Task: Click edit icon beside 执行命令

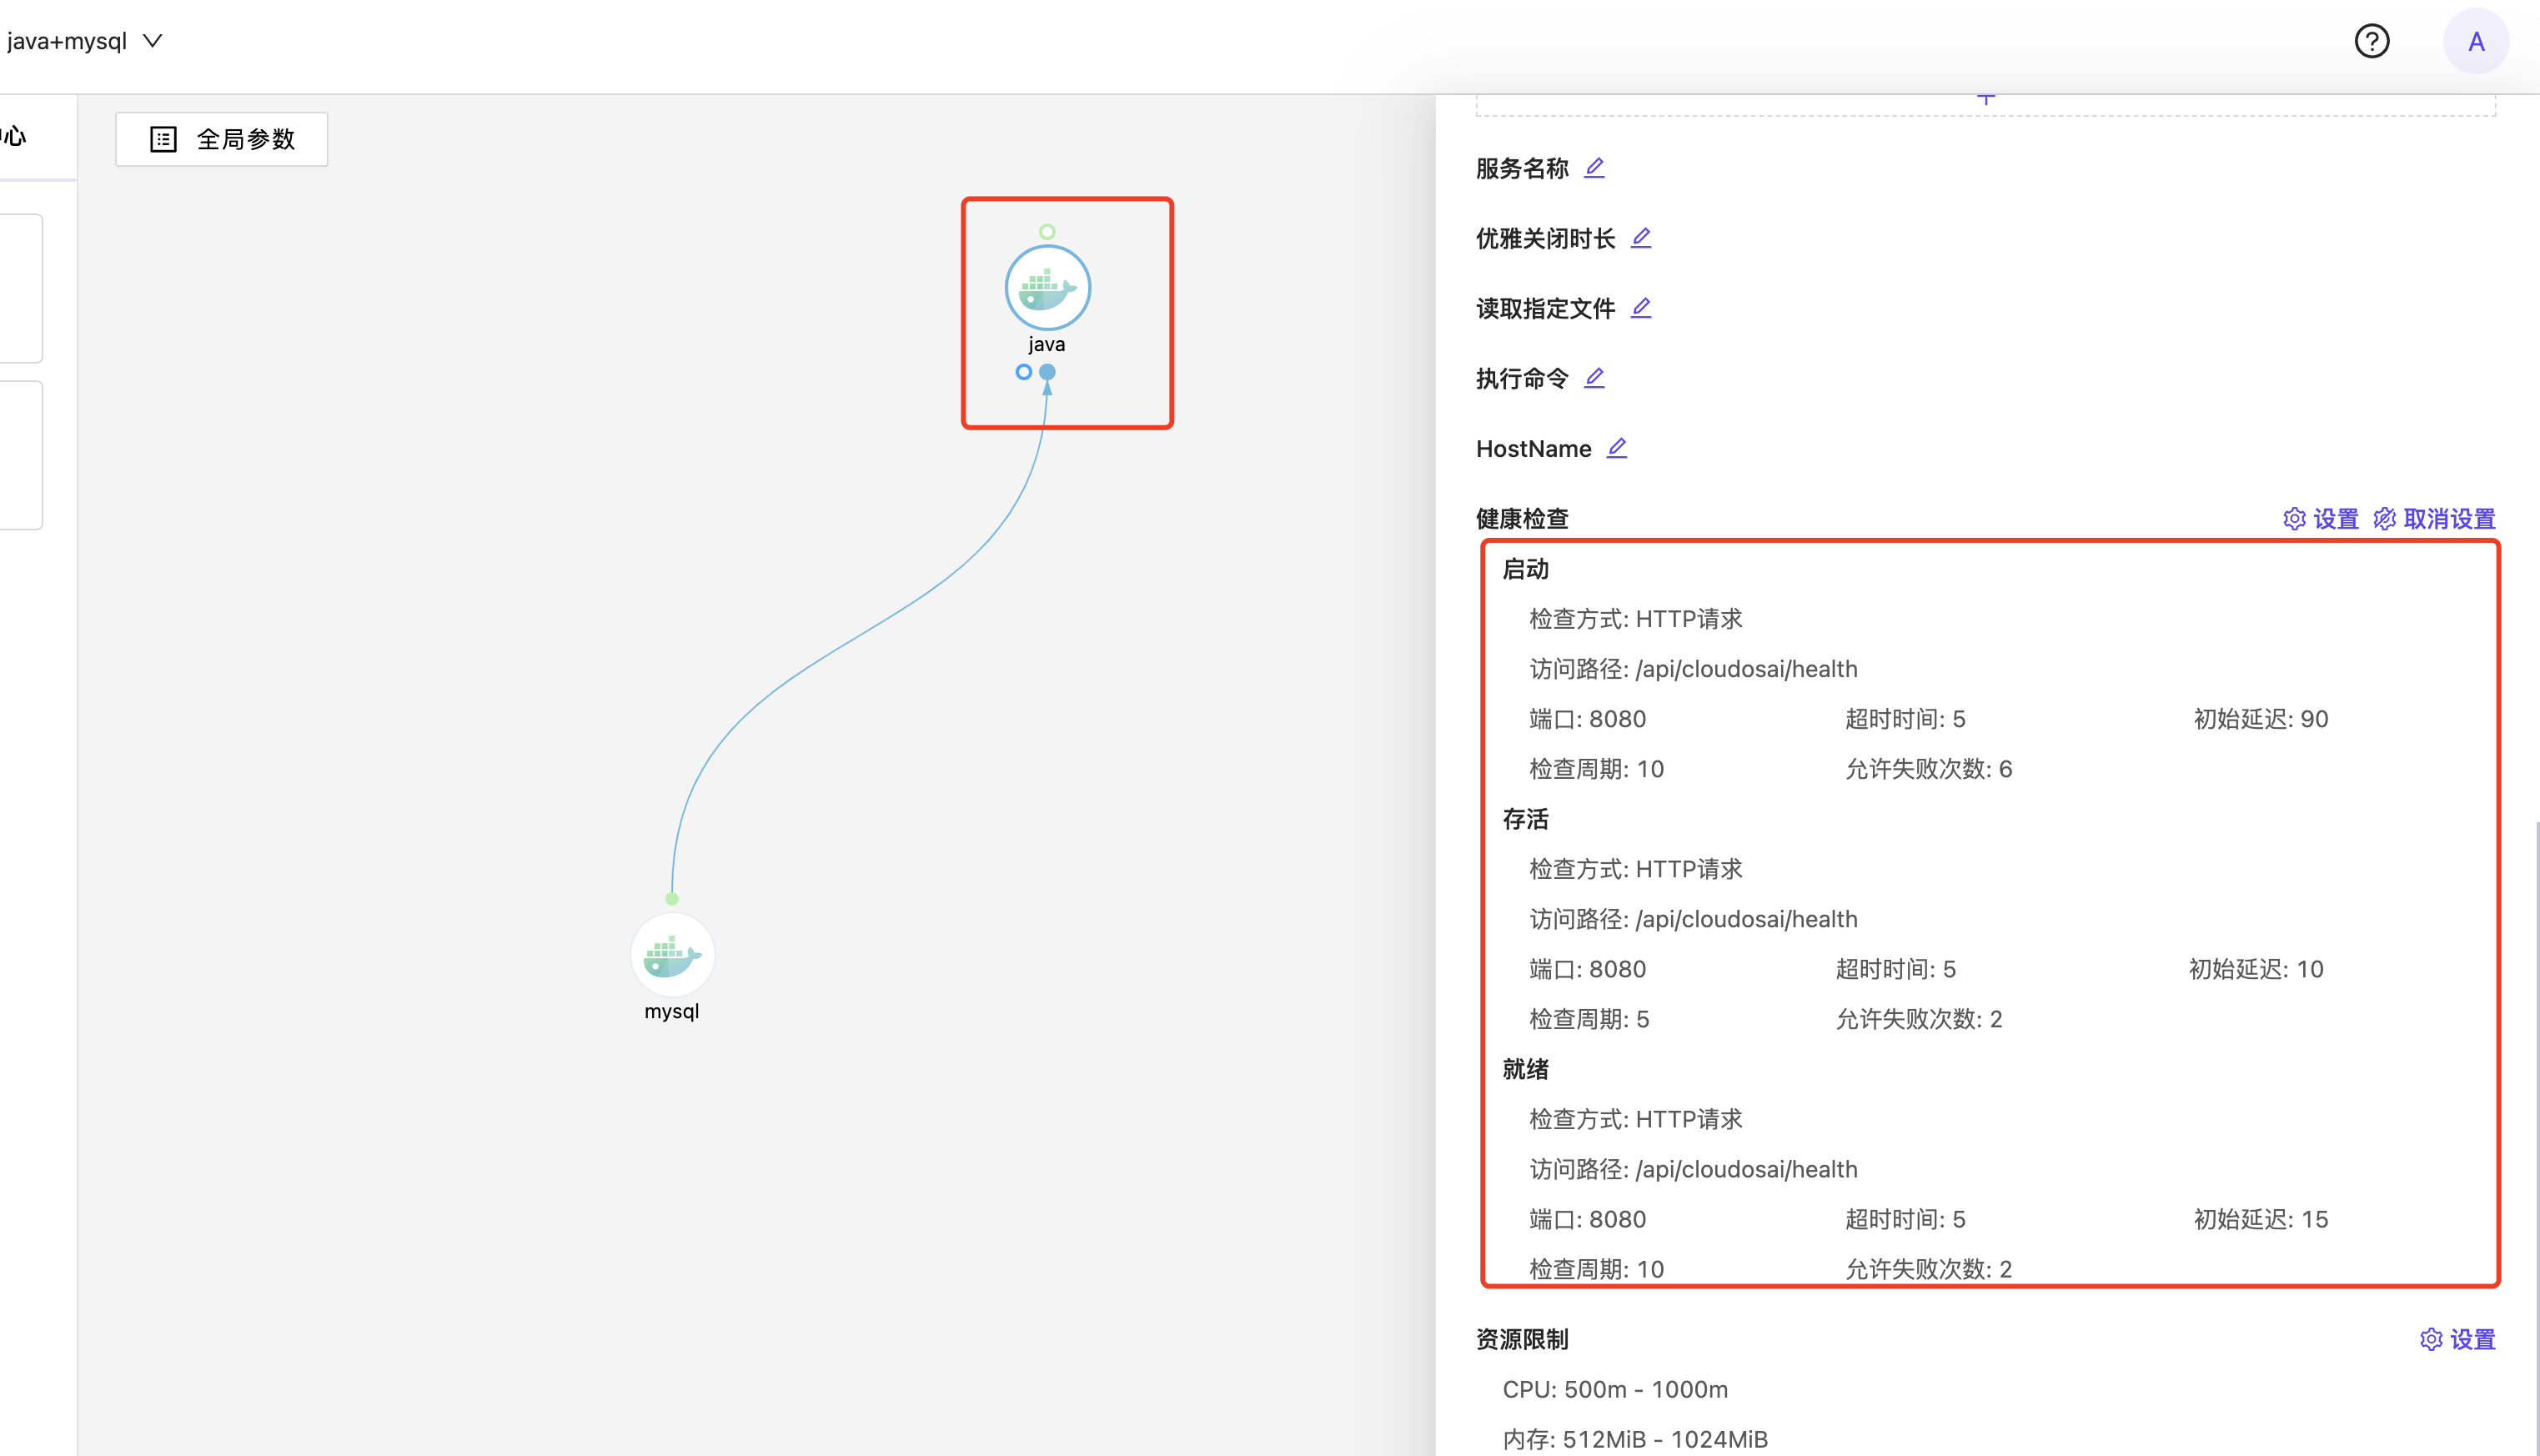Action: (1594, 378)
